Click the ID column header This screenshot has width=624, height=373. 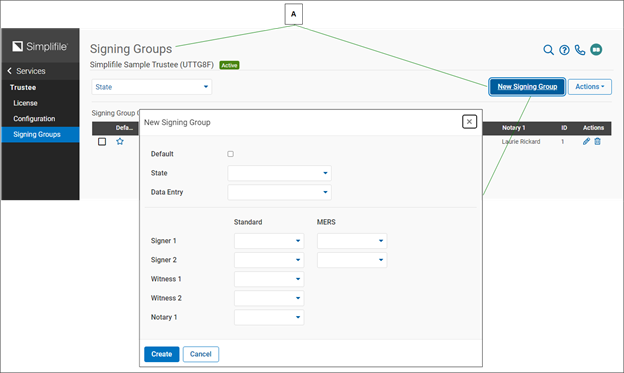click(x=564, y=128)
